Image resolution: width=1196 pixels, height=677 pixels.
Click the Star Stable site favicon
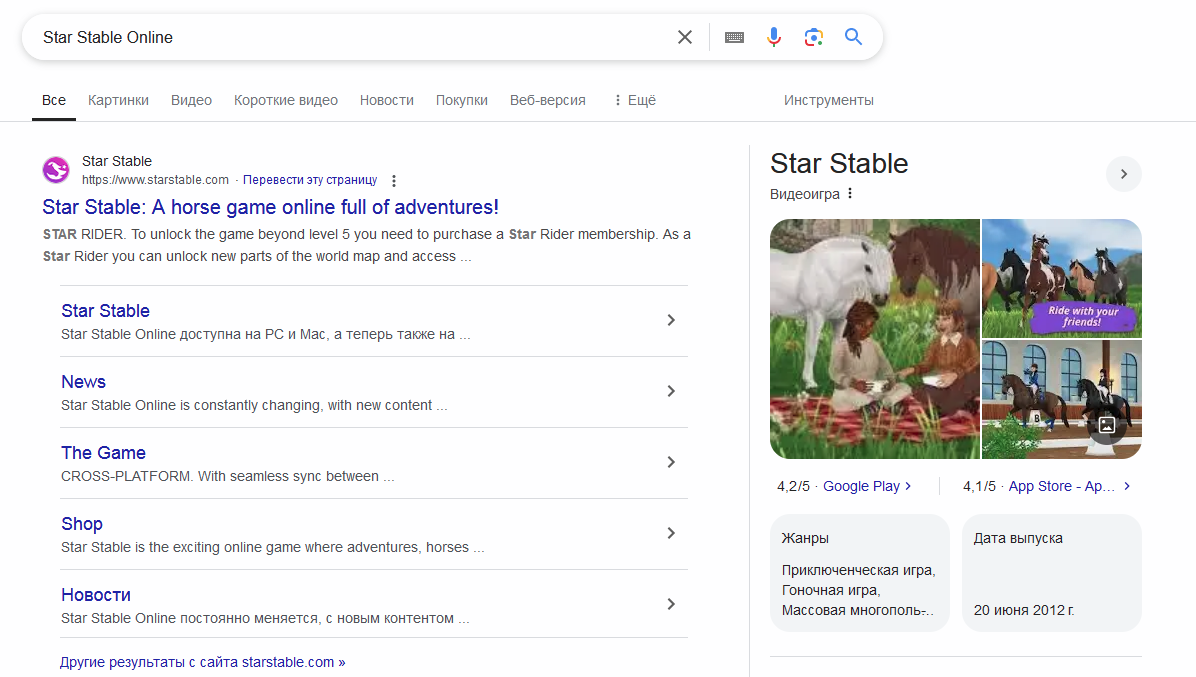tap(56, 170)
